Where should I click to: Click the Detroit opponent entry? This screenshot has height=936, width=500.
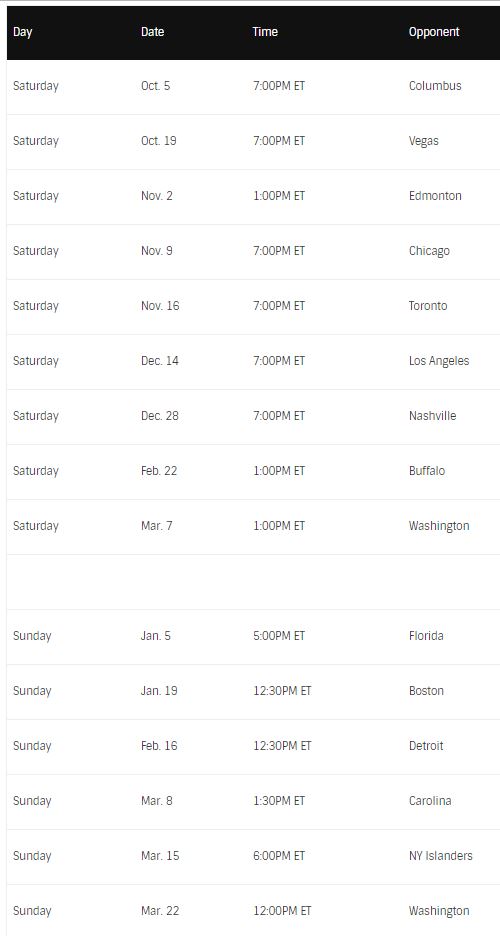point(426,746)
